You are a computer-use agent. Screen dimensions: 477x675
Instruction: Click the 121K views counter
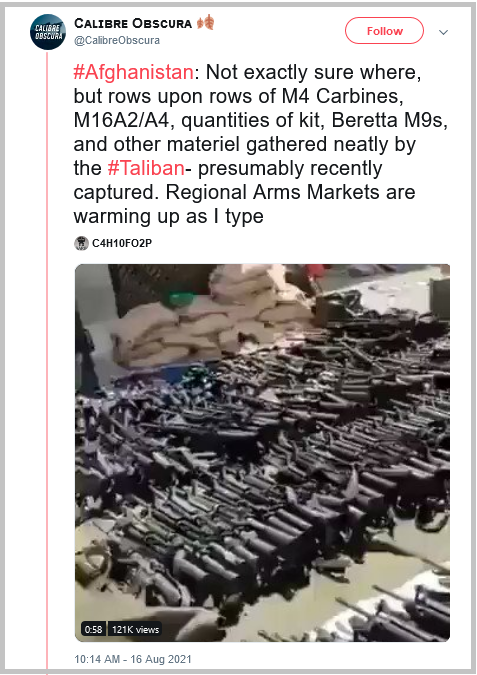[x=135, y=629]
